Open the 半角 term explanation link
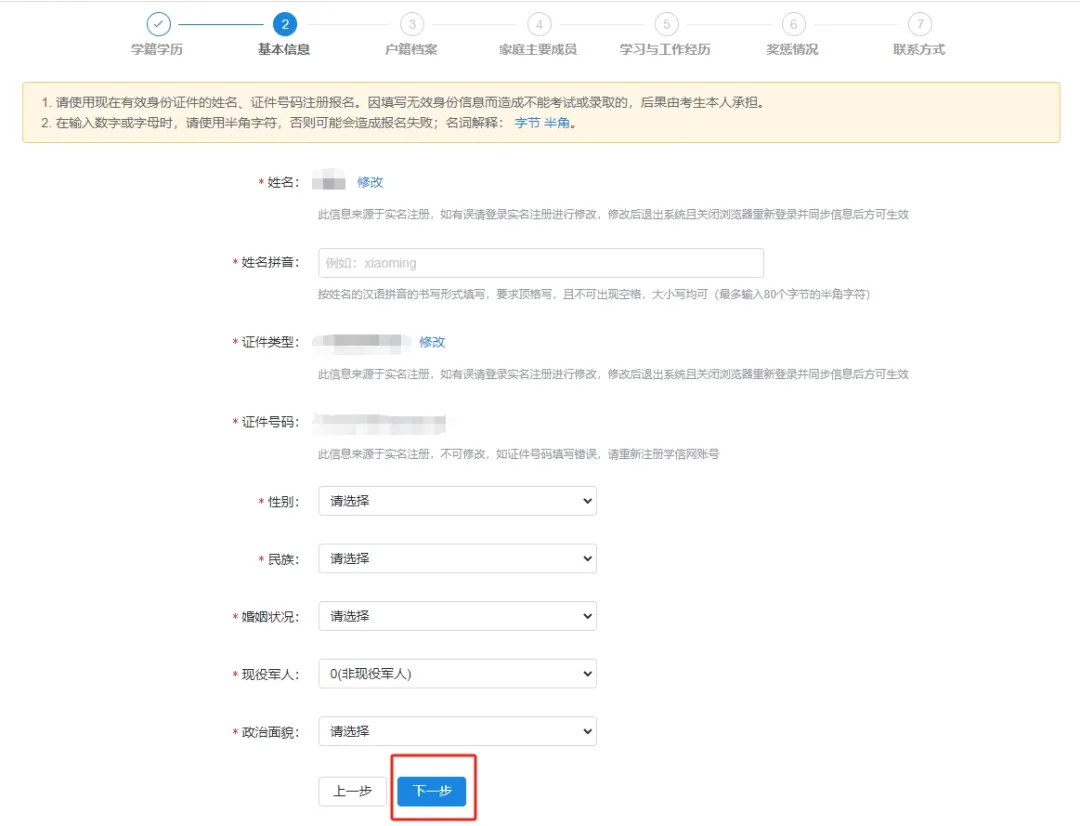Image resolution: width=1080 pixels, height=826 pixels. coord(557,123)
